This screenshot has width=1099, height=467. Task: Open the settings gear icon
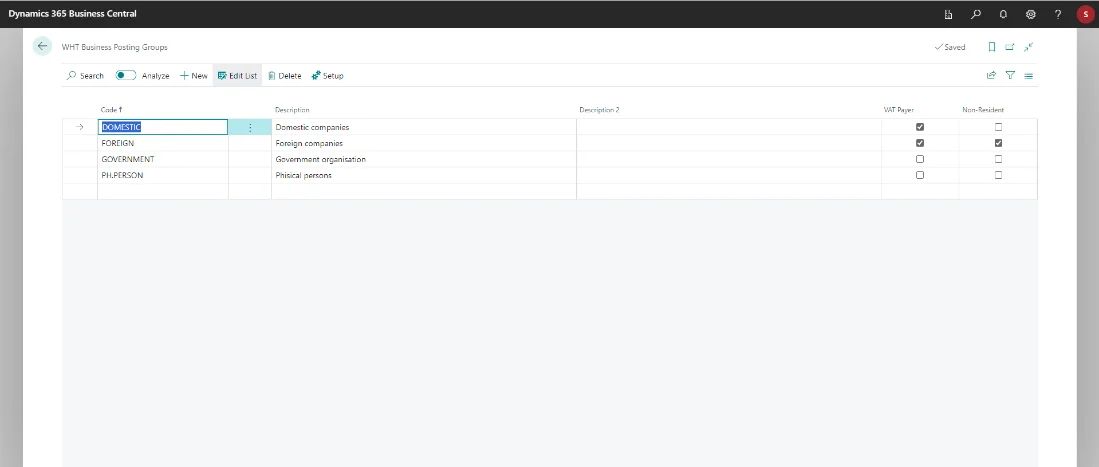pos(1031,14)
